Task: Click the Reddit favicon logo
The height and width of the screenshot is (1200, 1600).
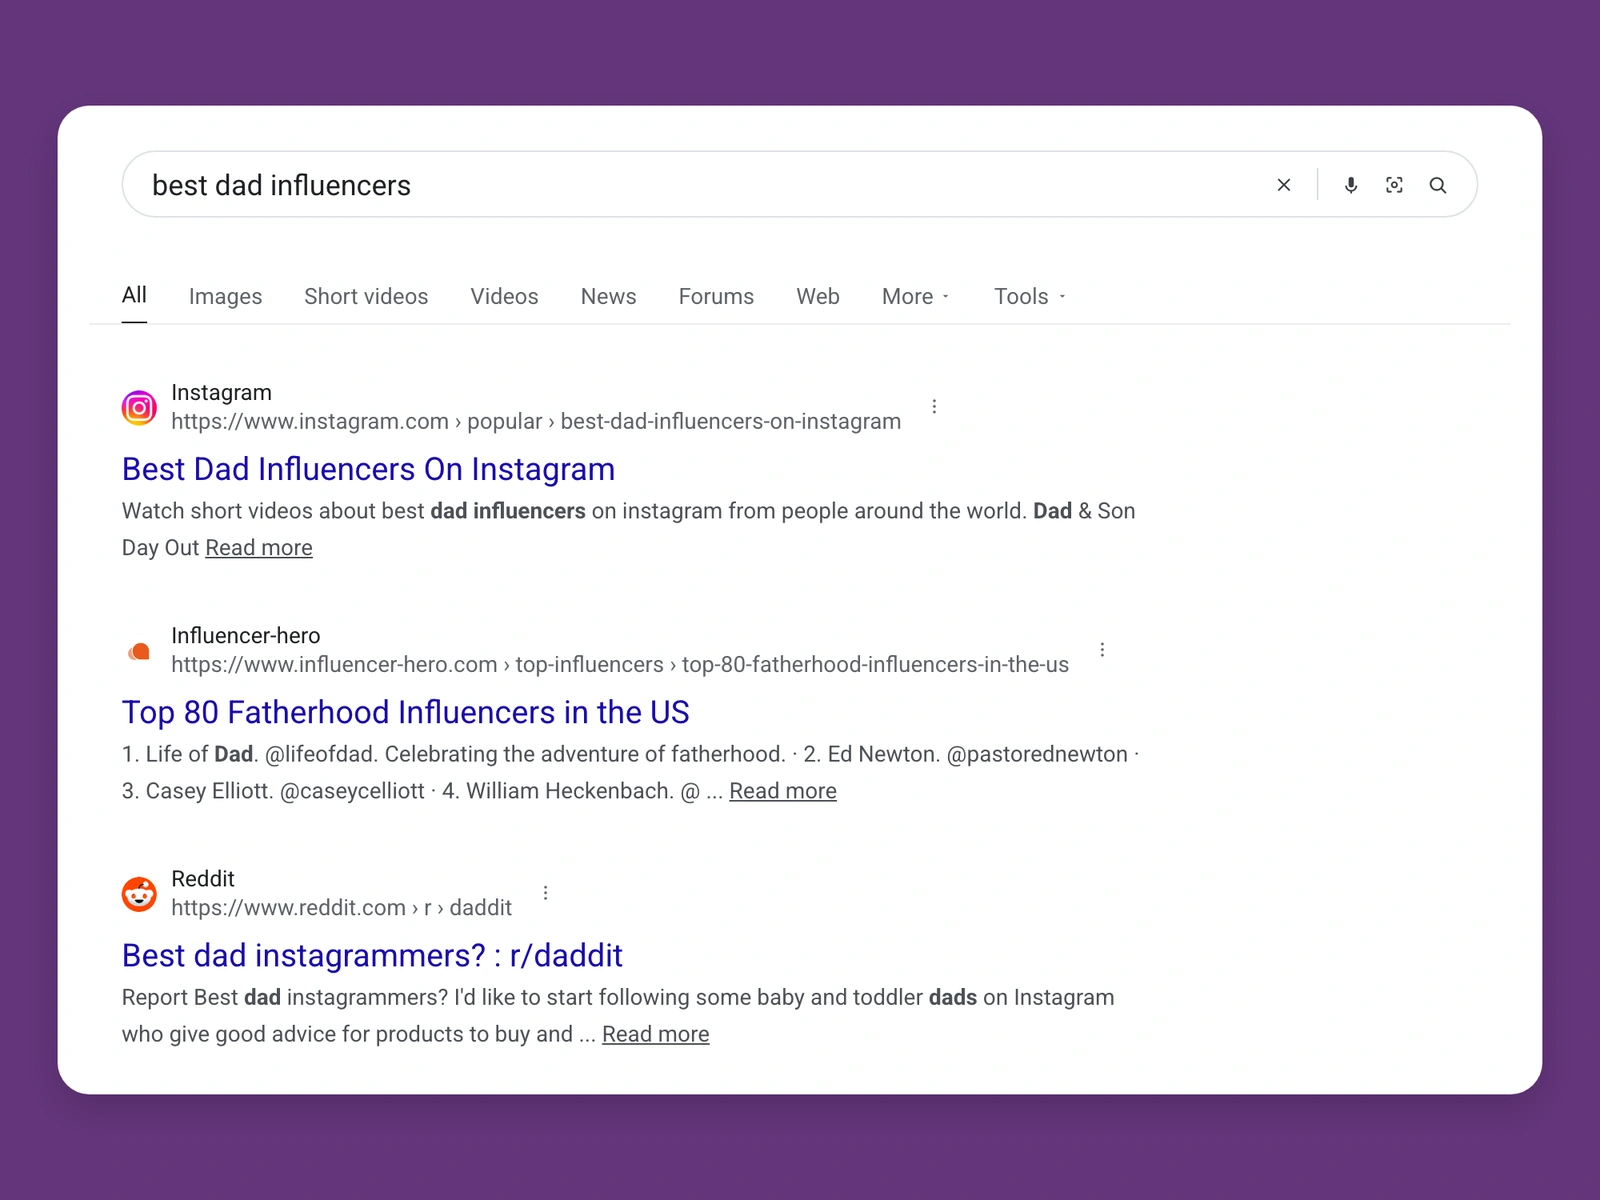Action: [139, 894]
